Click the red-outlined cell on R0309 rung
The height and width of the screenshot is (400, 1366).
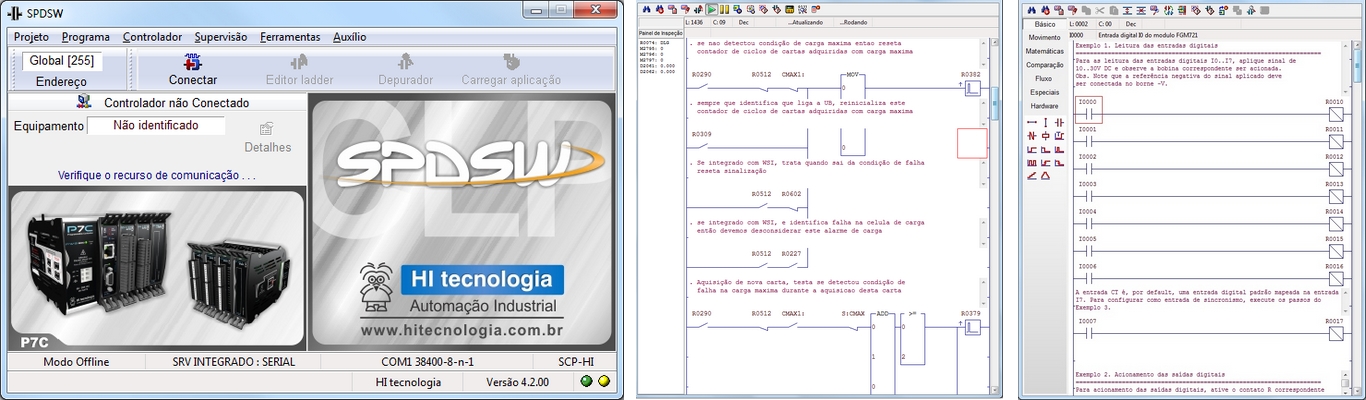click(x=972, y=143)
